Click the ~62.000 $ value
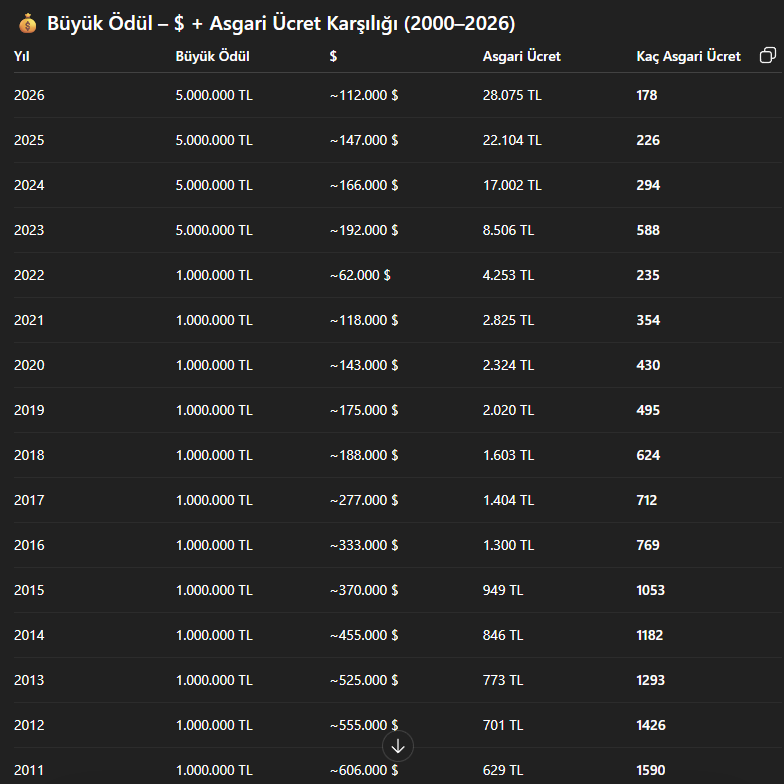Image resolution: width=784 pixels, height=784 pixels. [x=360, y=276]
